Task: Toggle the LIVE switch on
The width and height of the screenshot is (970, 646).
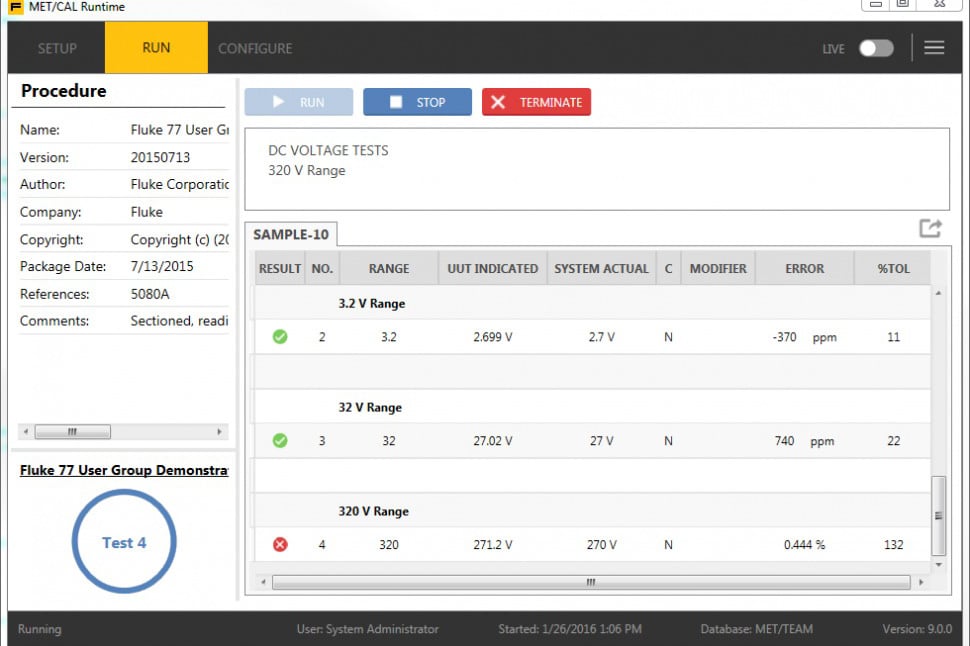Action: tap(876, 47)
